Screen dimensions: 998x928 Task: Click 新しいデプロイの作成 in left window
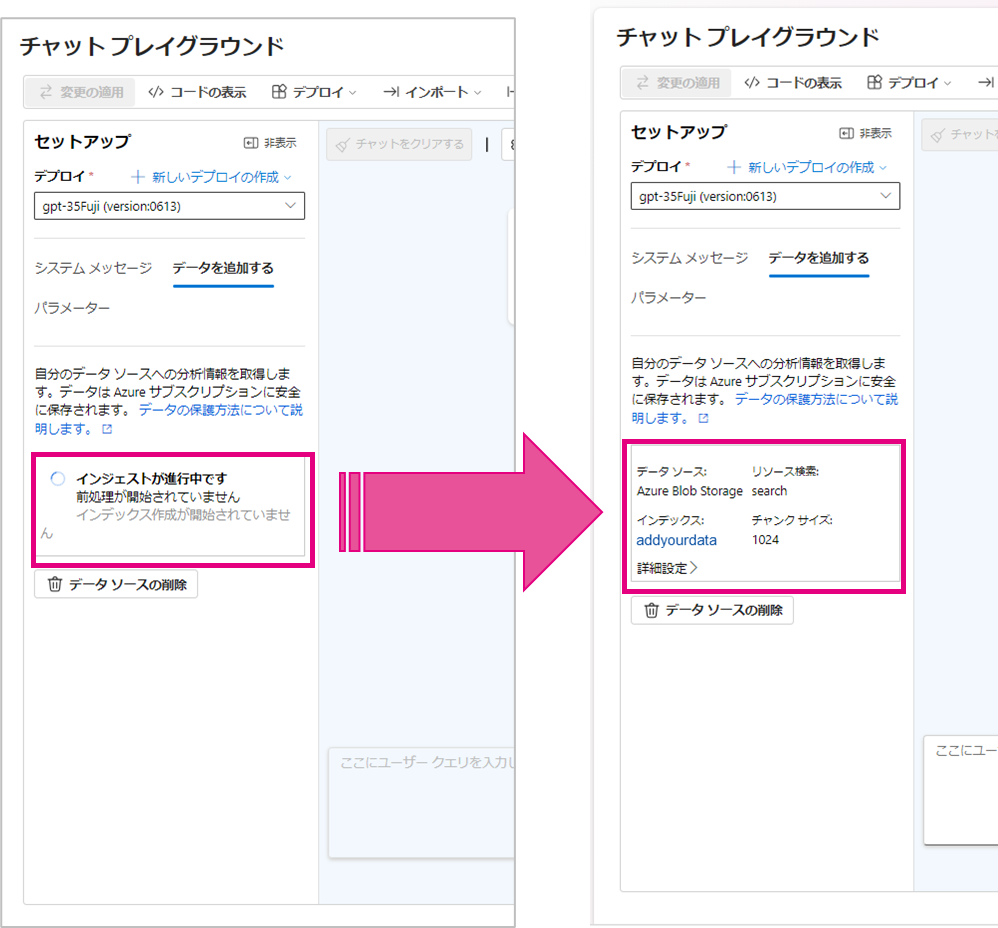(211, 177)
